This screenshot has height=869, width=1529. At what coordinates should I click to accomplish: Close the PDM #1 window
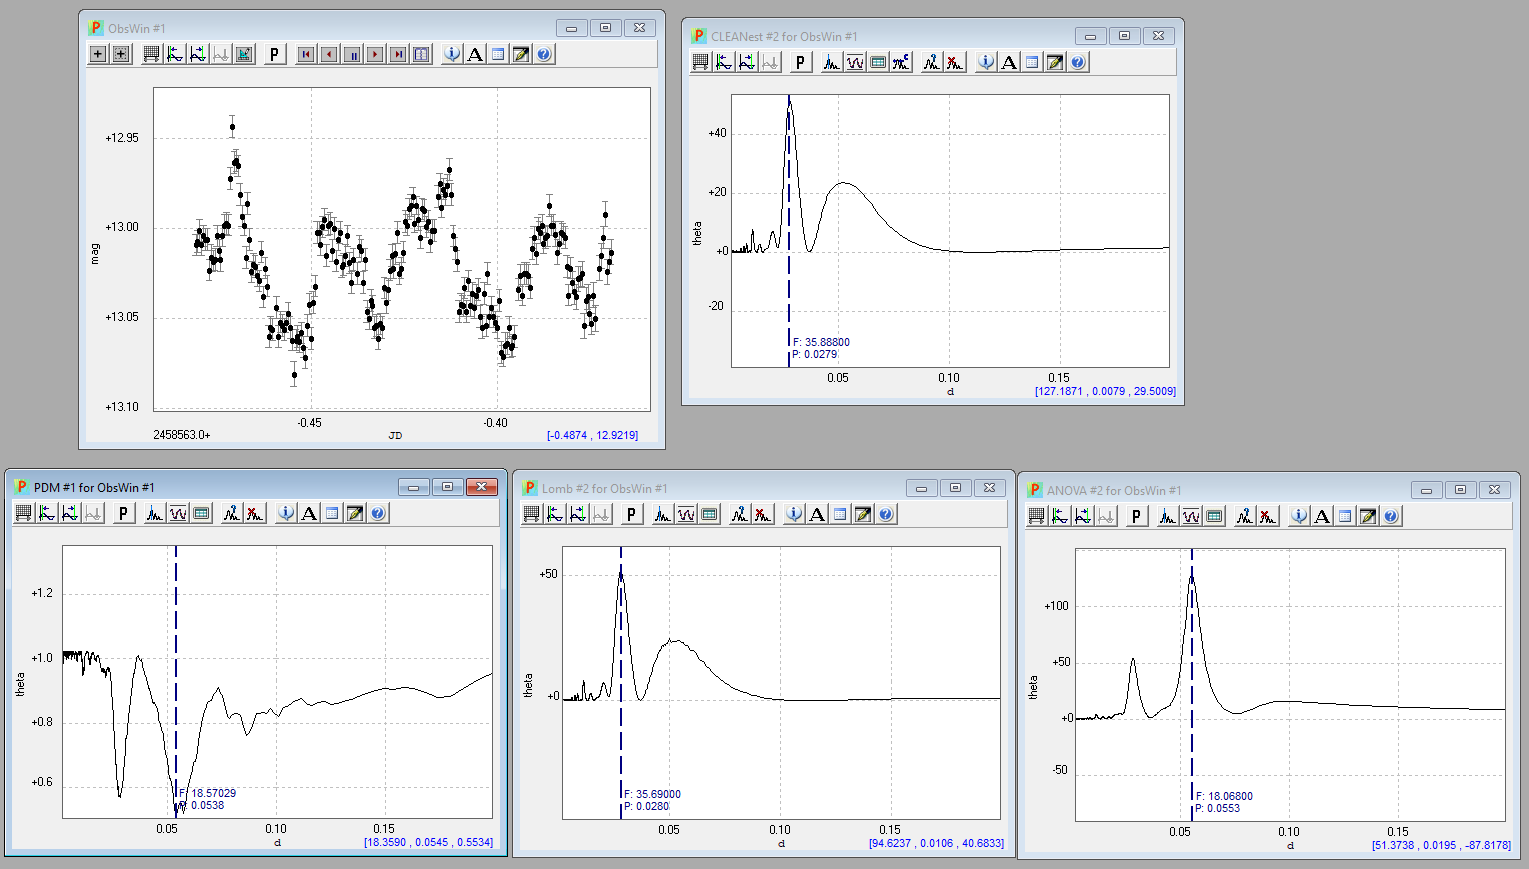(x=481, y=487)
